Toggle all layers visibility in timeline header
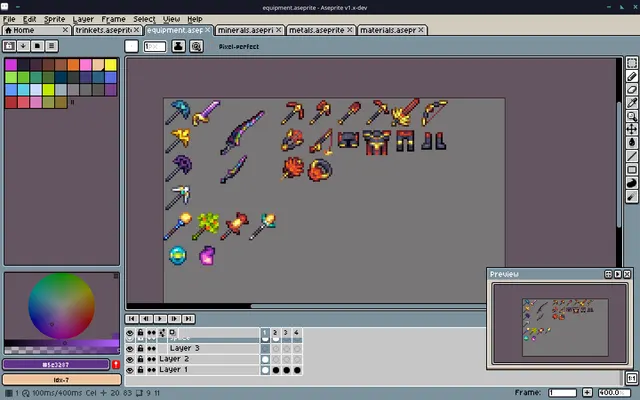Screen dimensions: 640x400 (130, 333)
